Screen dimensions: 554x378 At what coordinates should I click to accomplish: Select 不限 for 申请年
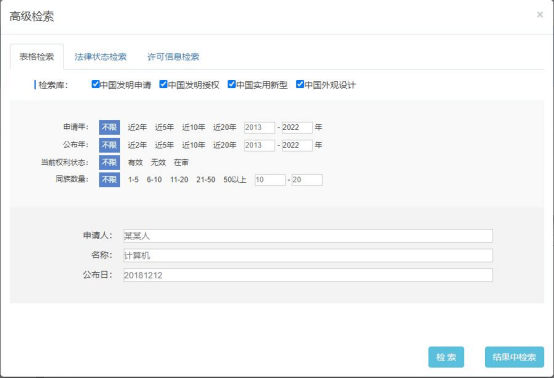(x=109, y=127)
